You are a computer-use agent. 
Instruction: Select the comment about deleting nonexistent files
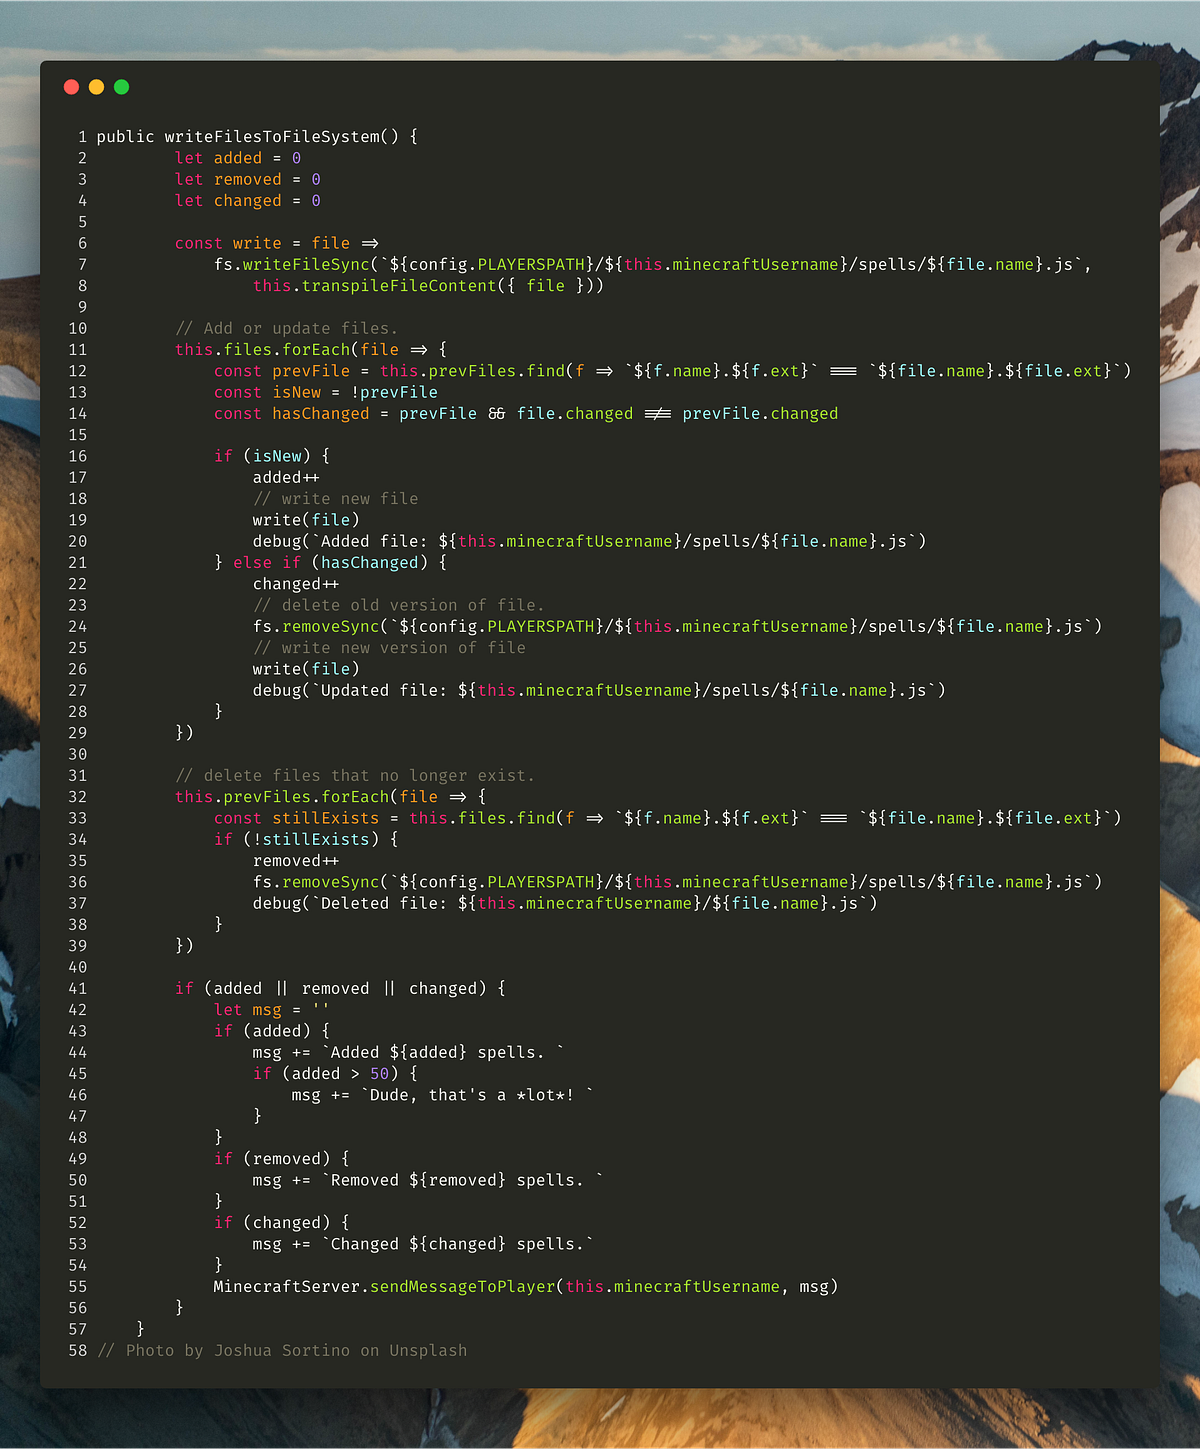coord(355,775)
